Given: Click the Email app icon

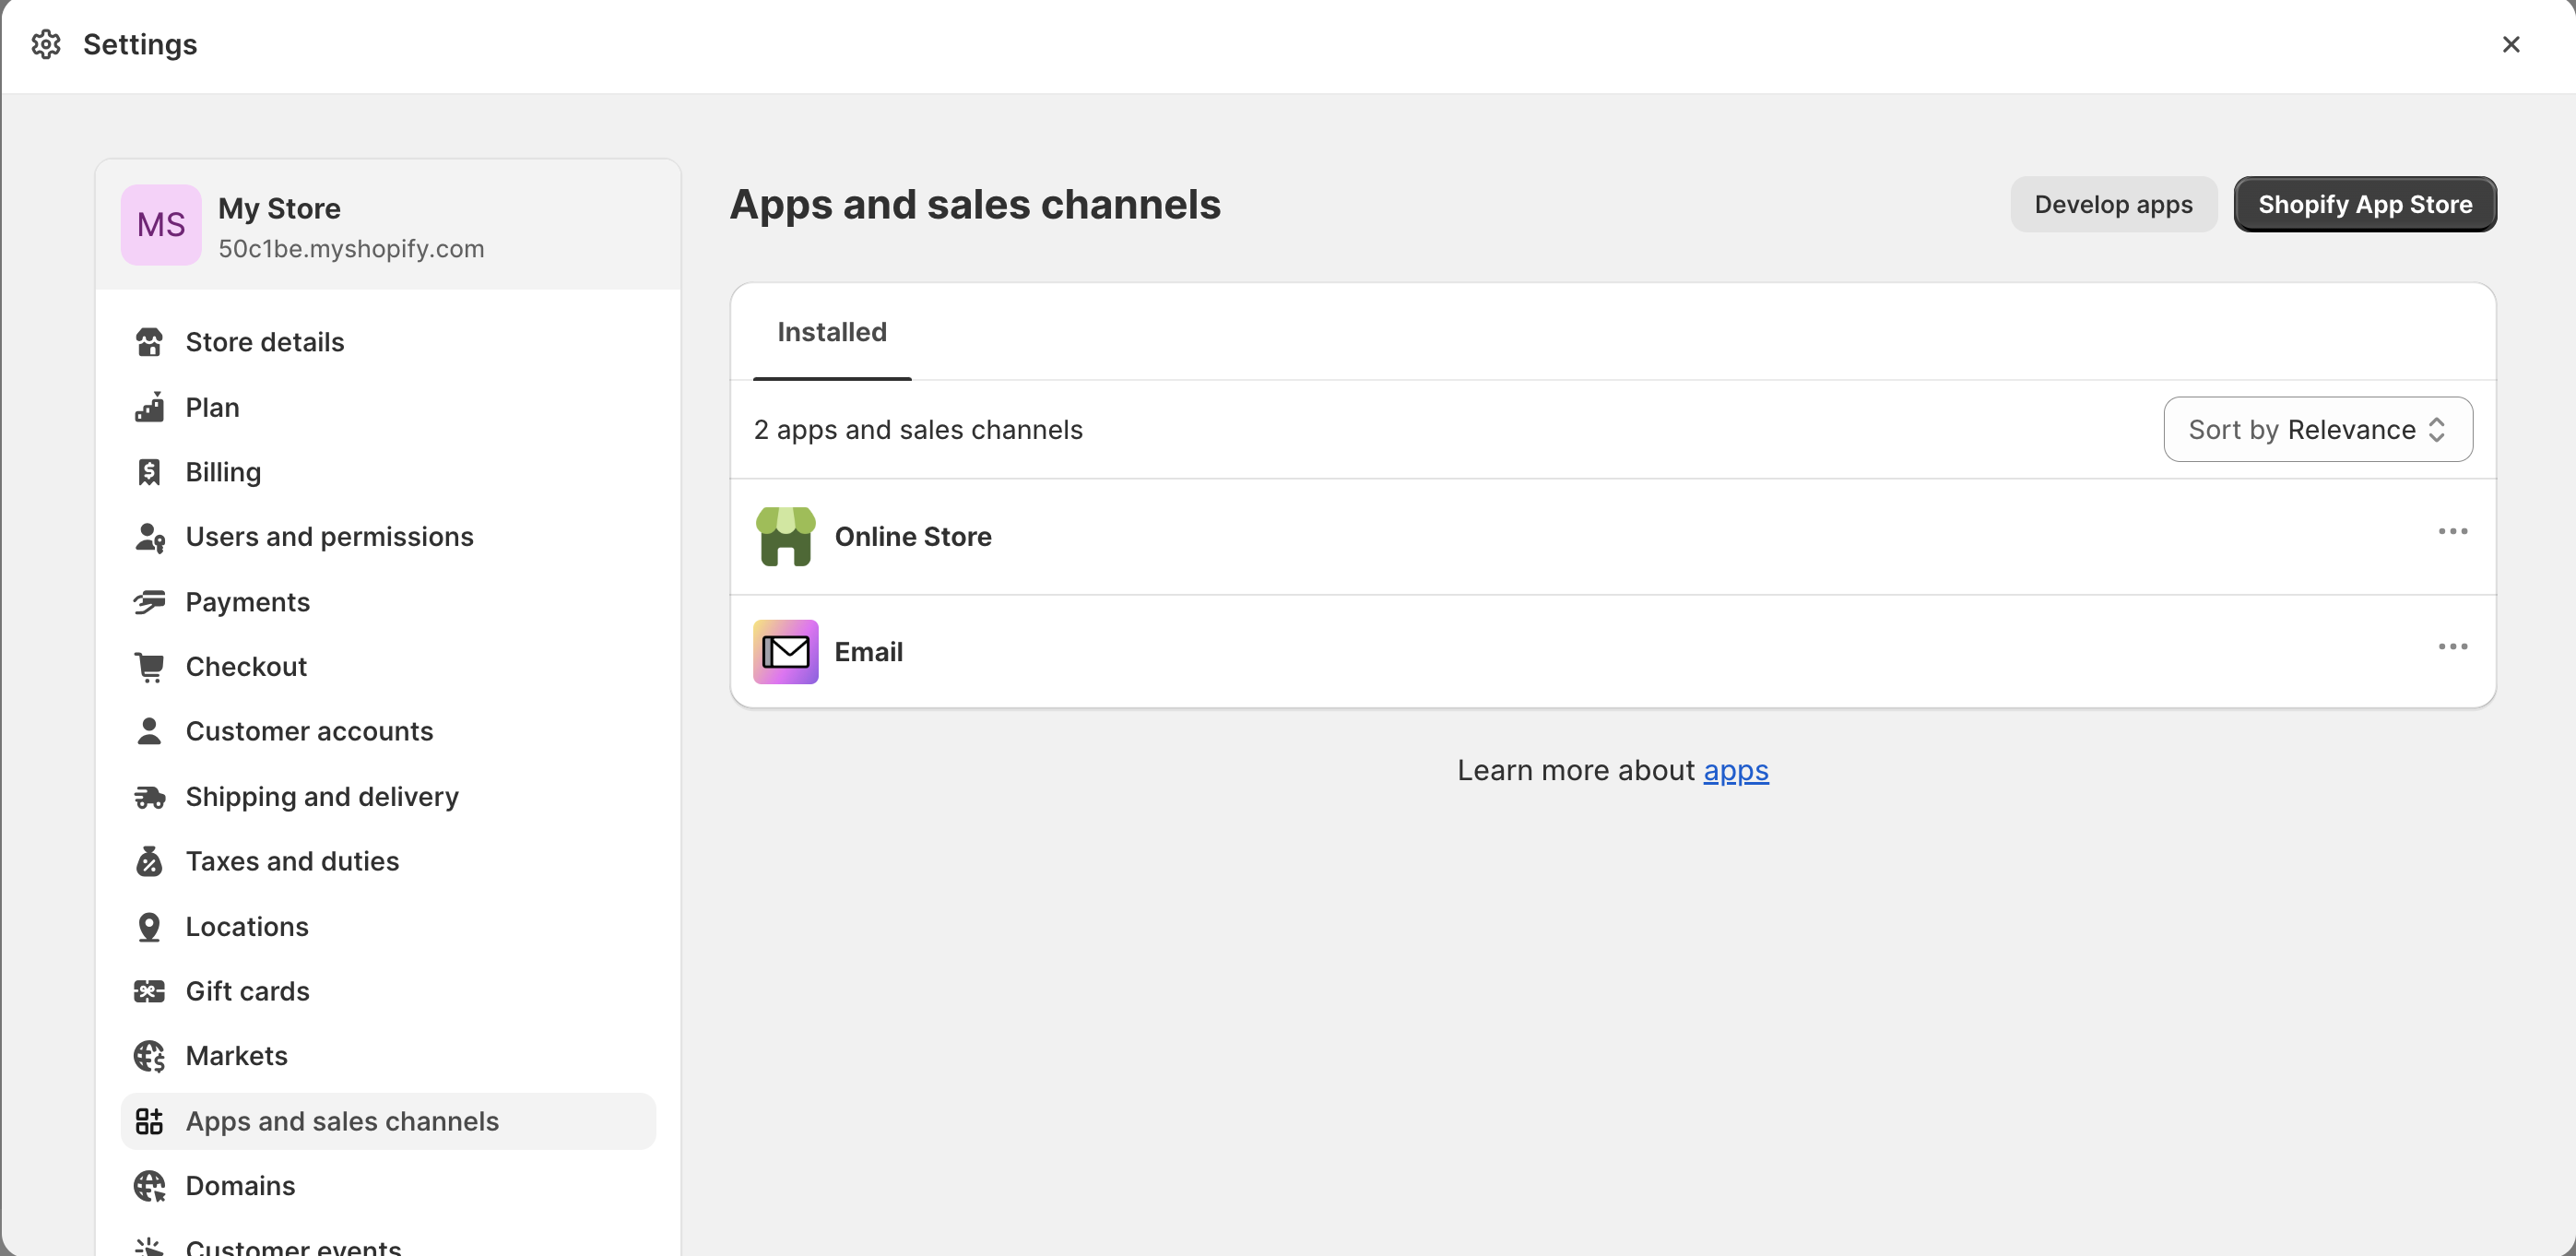Looking at the screenshot, I should tap(785, 652).
